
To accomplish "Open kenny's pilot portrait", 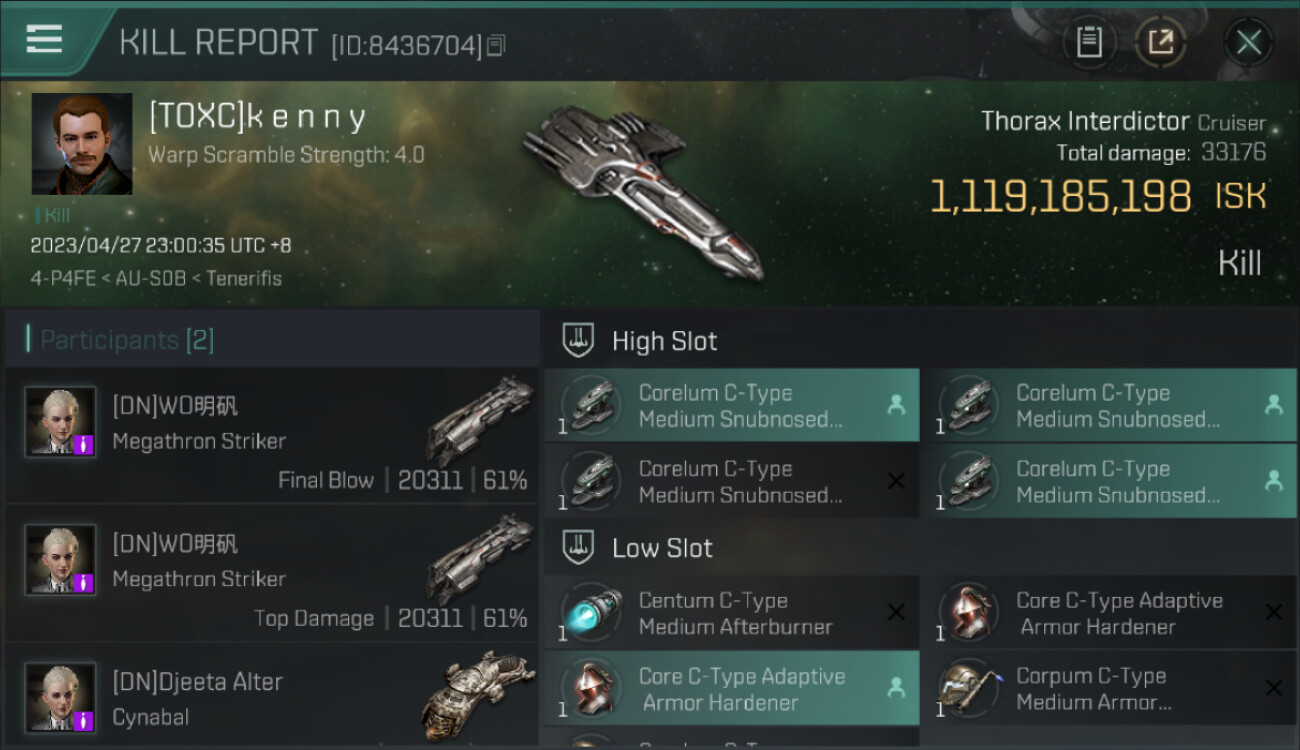I will pyautogui.click(x=82, y=144).
